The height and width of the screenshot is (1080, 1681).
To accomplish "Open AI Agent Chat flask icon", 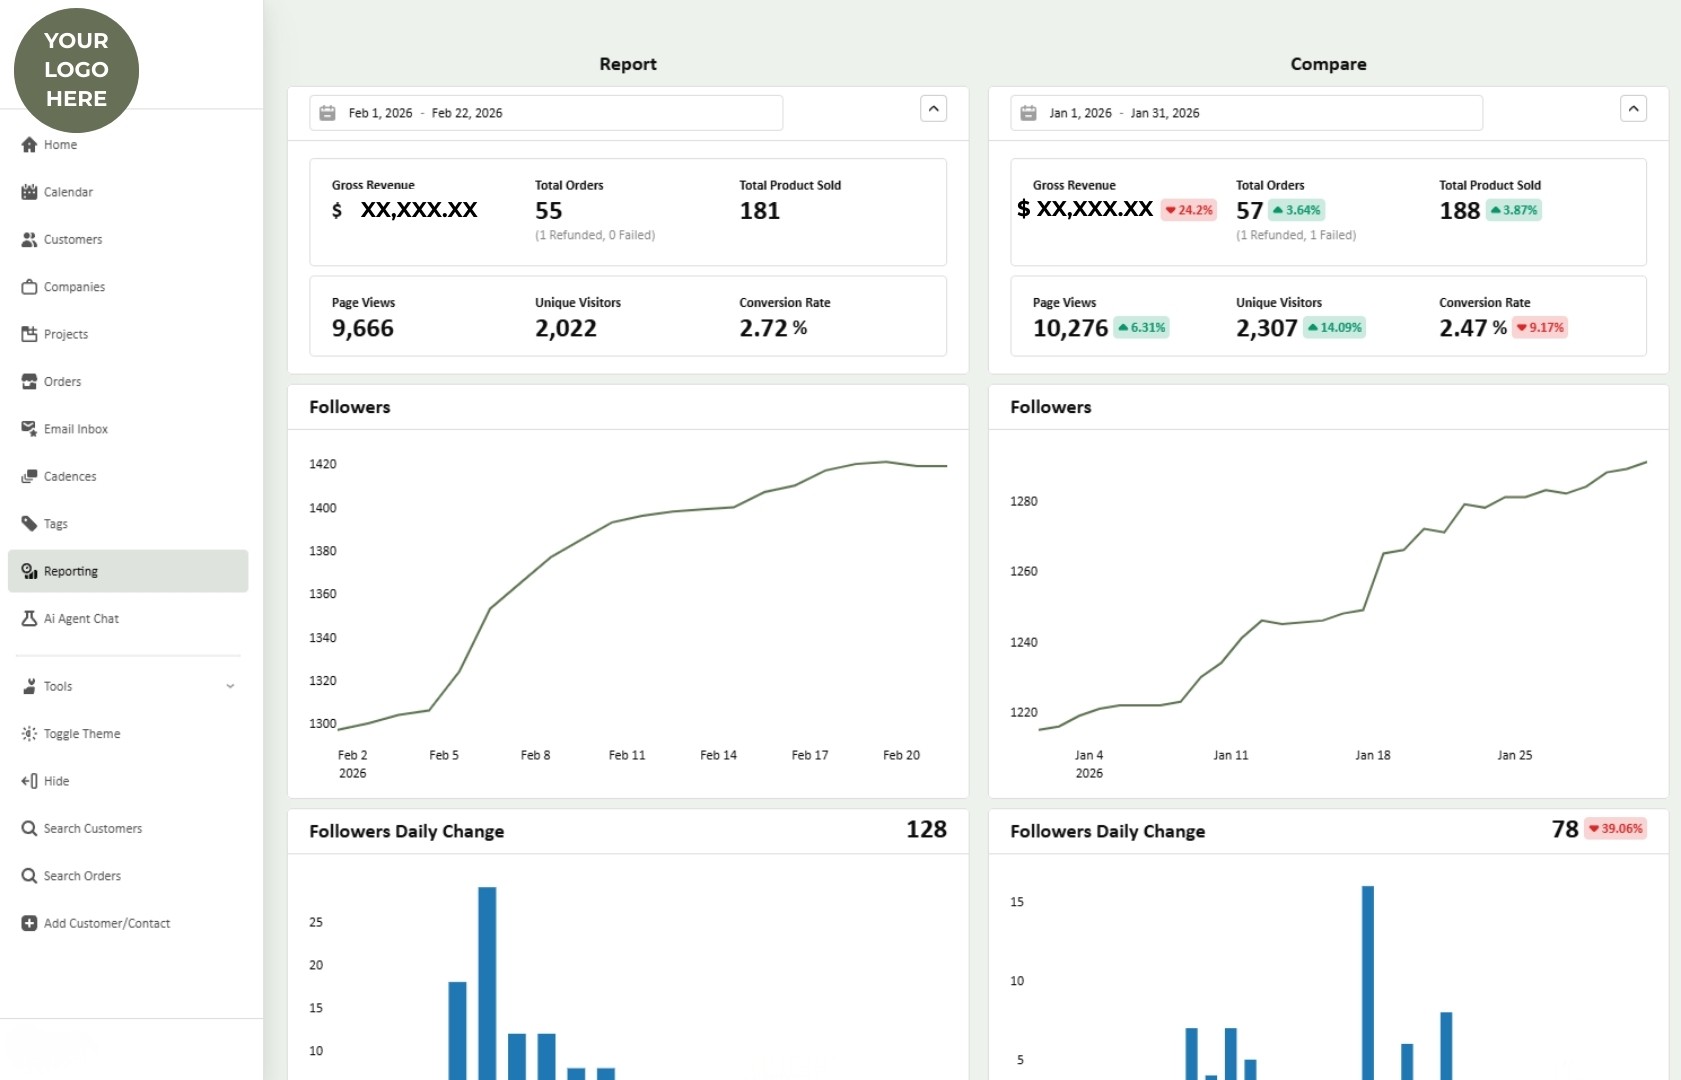I will click(x=29, y=619).
